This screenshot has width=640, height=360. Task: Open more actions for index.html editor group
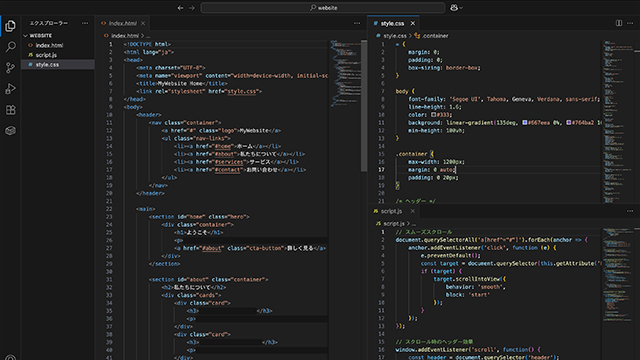point(357,23)
